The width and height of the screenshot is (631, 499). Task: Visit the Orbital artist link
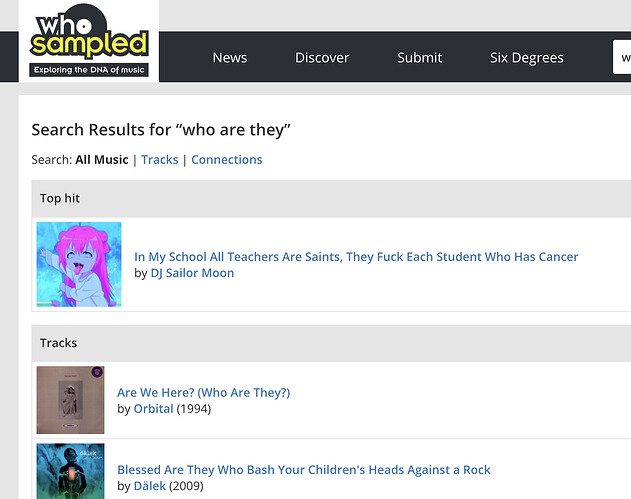[153, 408]
